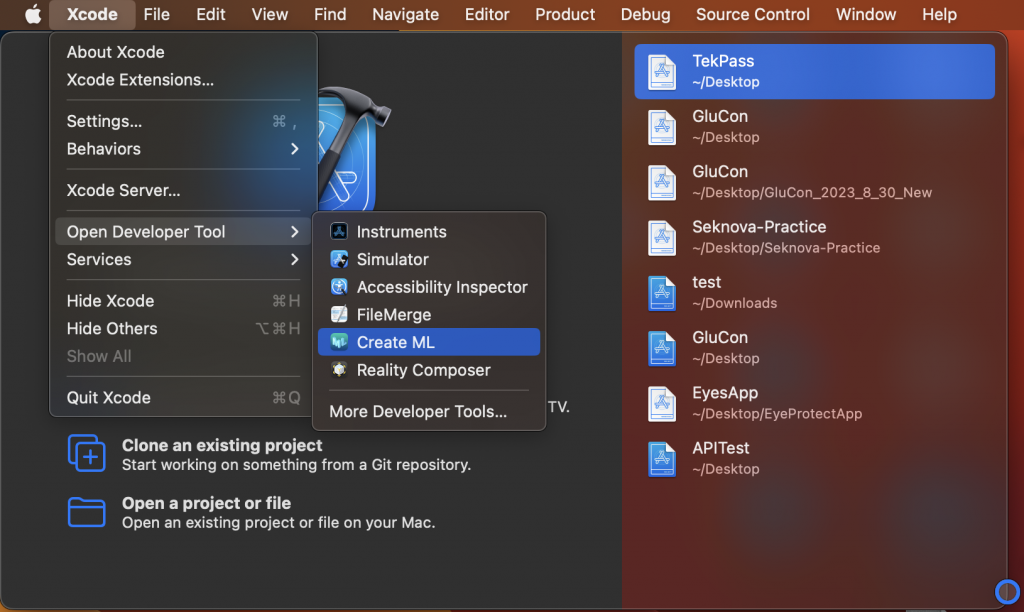This screenshot has width=1024, height=612.
Task: Click the Open a project folder icon
Action: (x=86, y=511)
